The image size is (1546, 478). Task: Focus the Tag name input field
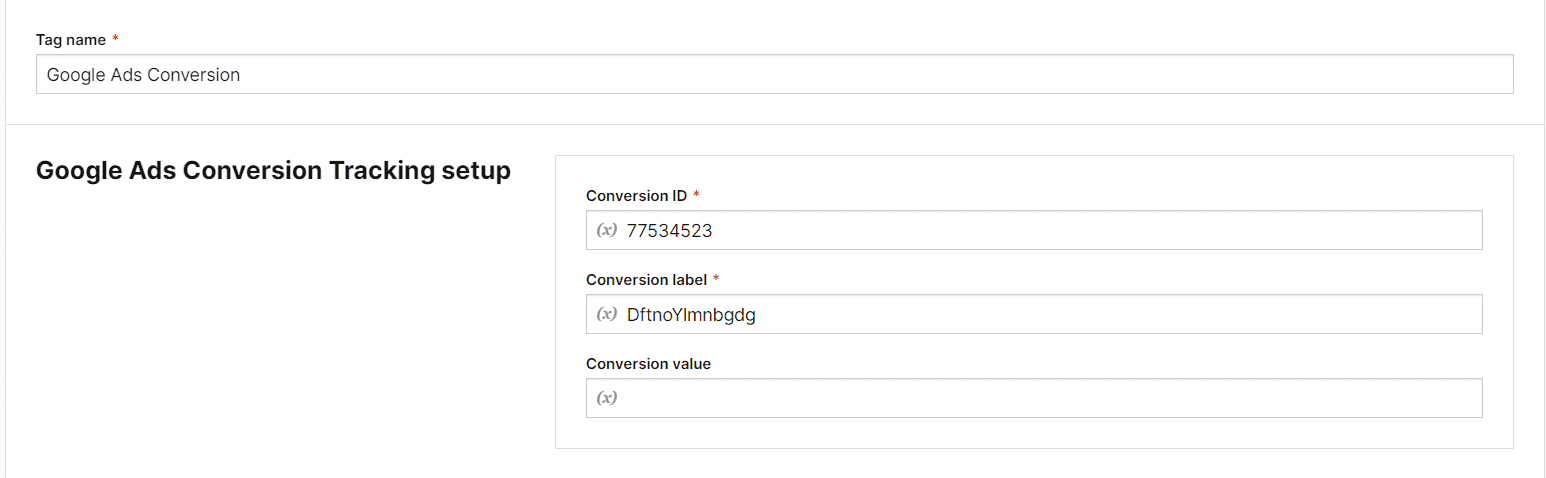(x=774, y=74)
